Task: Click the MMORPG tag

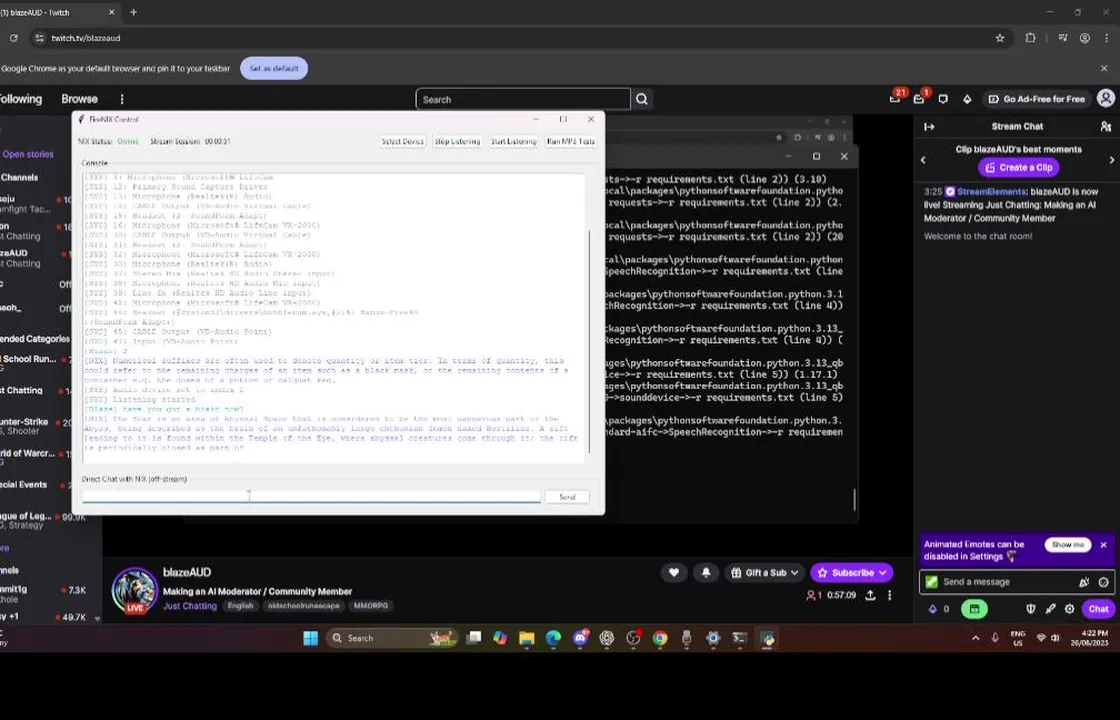Action: click(371, 606)
